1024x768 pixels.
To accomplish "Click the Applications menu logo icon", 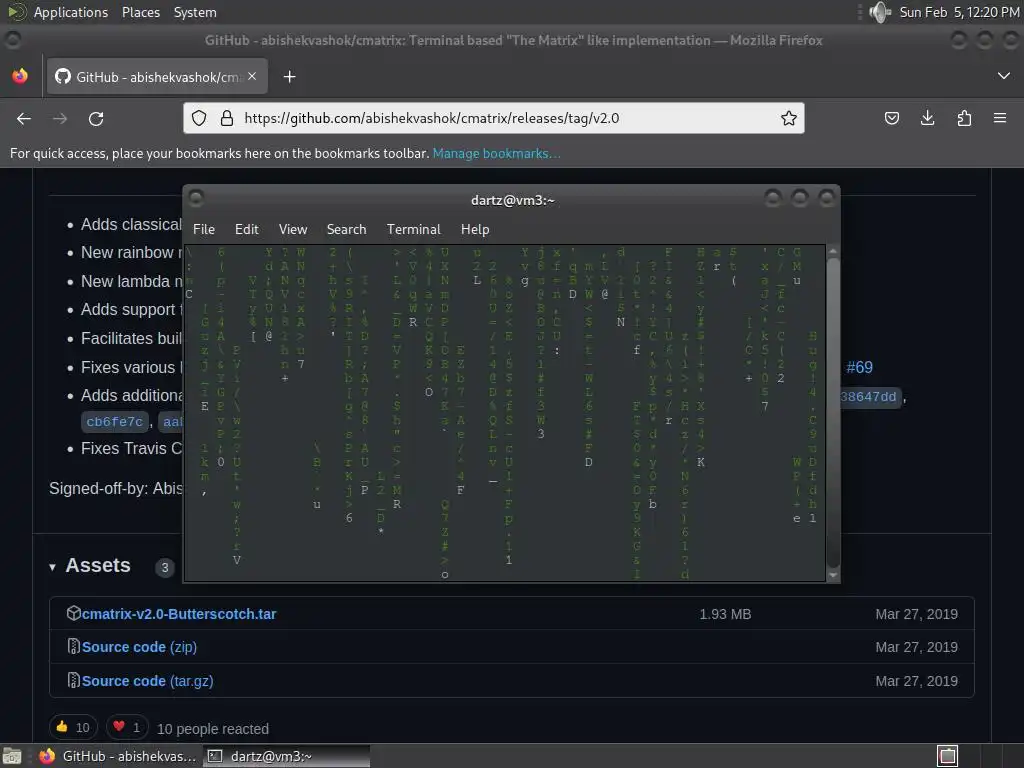I will (x=17, y=12).
